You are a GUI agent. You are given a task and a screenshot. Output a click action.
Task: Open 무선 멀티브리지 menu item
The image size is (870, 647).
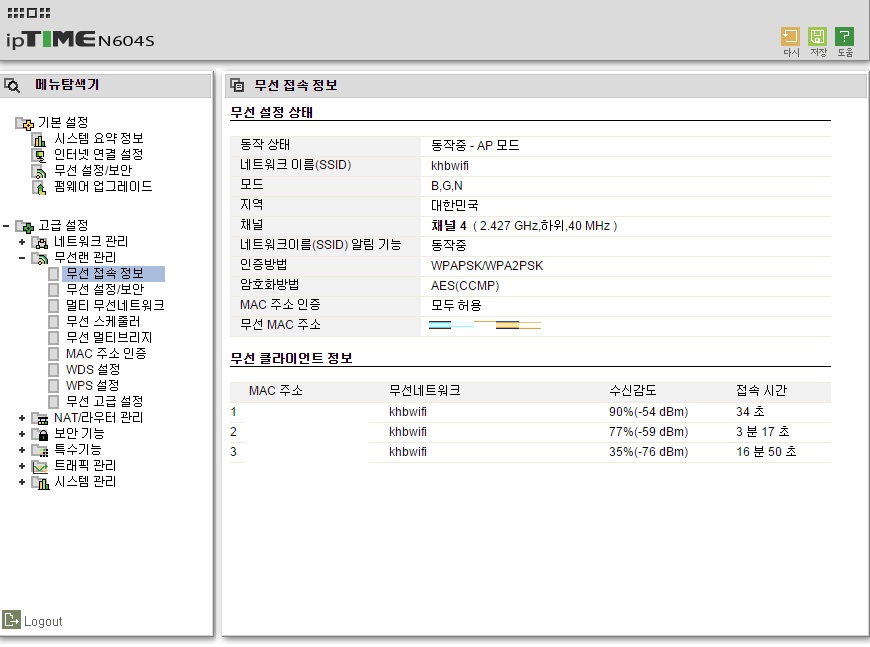109,338
